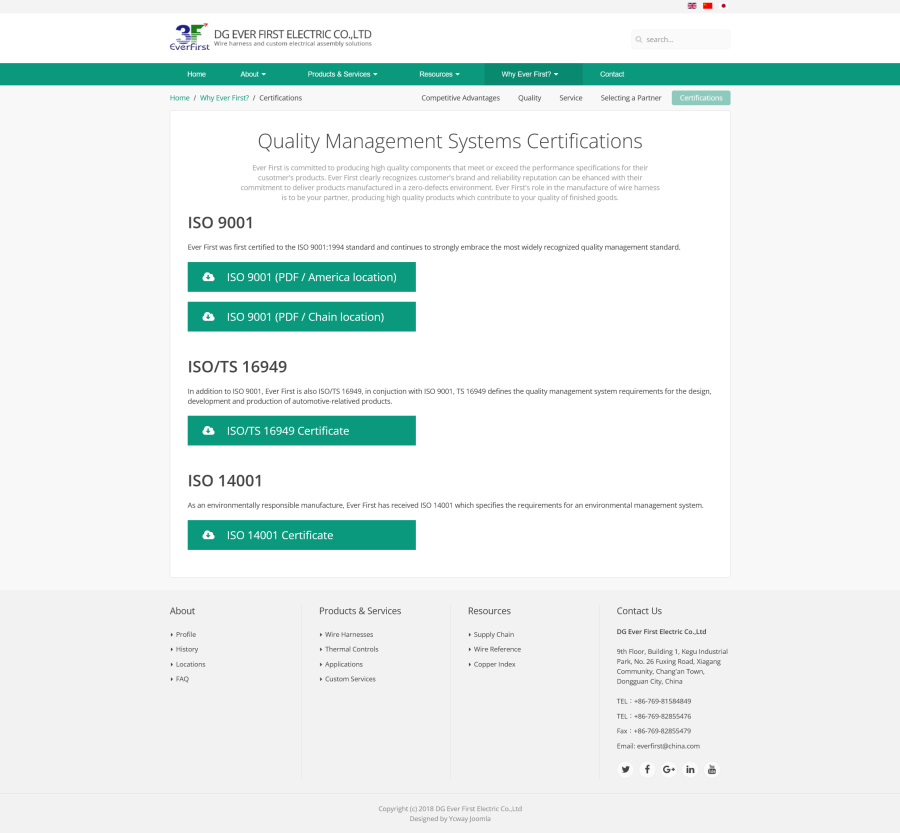
Task: Click the Twitter icon in footer
Action: [625, 769]
